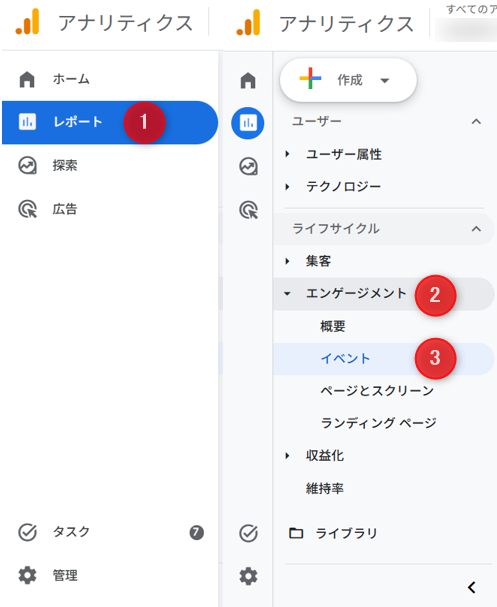
Task: Expand the 集客 tree arrow
Action: click(287, 261)
